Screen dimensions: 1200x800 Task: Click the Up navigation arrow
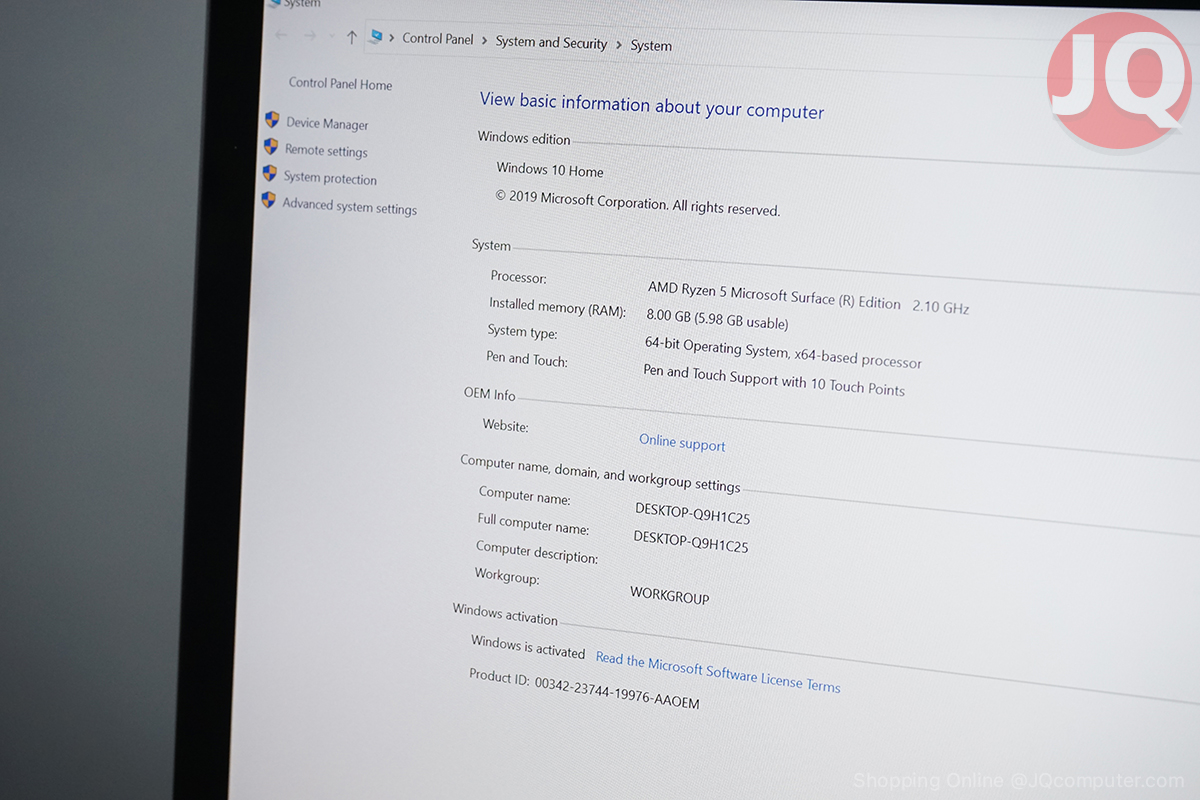click(x=351, y=37)
